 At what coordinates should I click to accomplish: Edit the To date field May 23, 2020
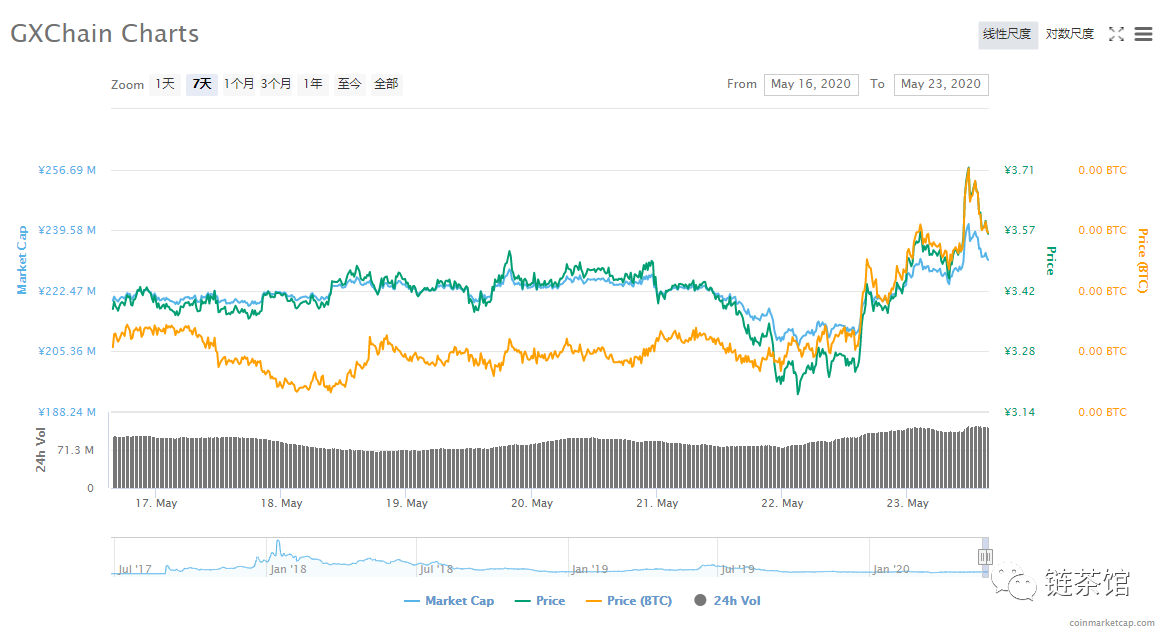[x=941, y=84]
